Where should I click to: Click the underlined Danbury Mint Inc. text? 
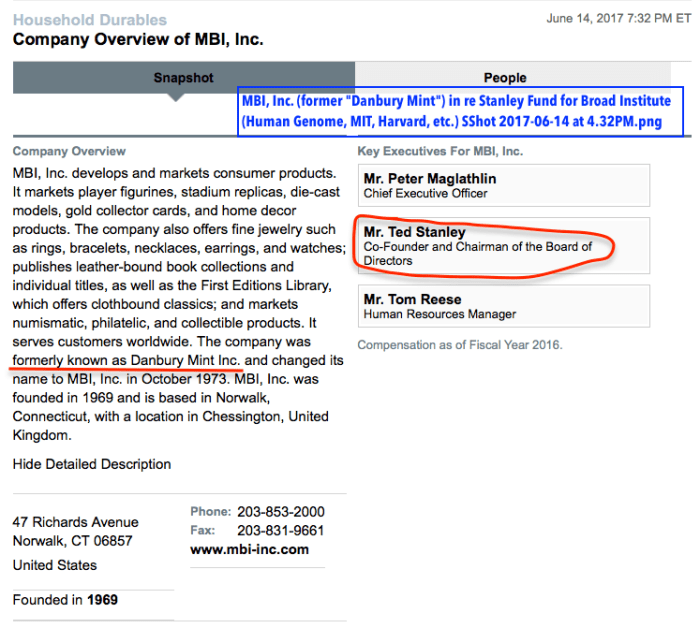(185, 360)
